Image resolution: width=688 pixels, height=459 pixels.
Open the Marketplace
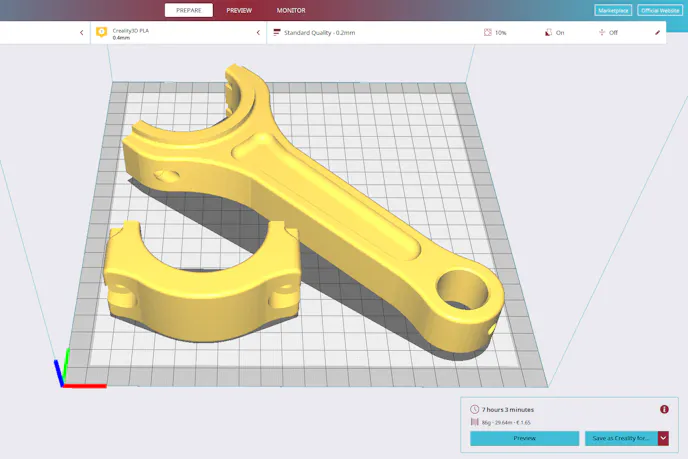[x=613, y=10]
